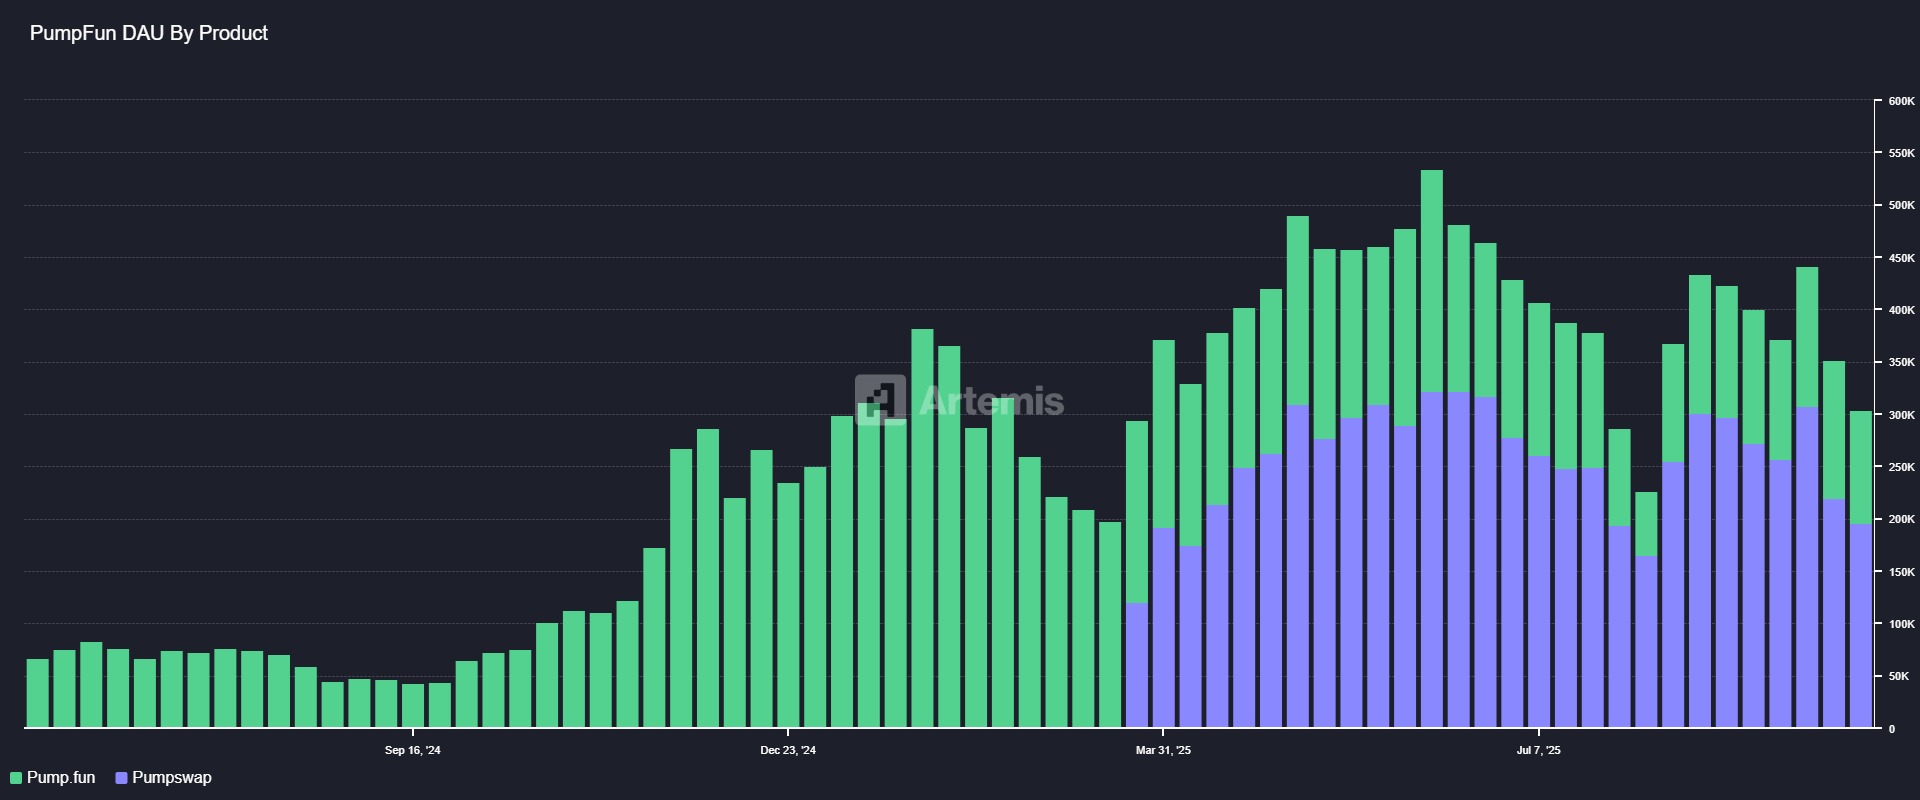Select the first bar with a purple Pumpswap segment
Screen dimensions: 1920x800
[x=1137, y=665]
